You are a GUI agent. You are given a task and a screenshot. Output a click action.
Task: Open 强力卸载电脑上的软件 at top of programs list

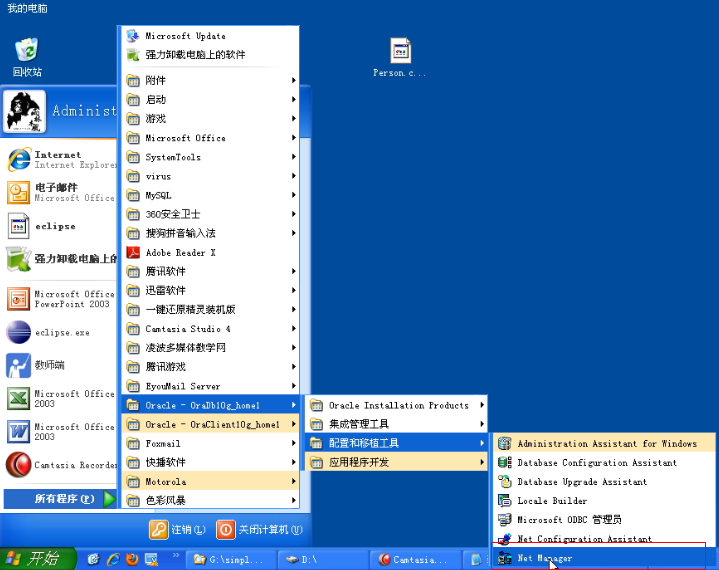(x=210, y=55)
